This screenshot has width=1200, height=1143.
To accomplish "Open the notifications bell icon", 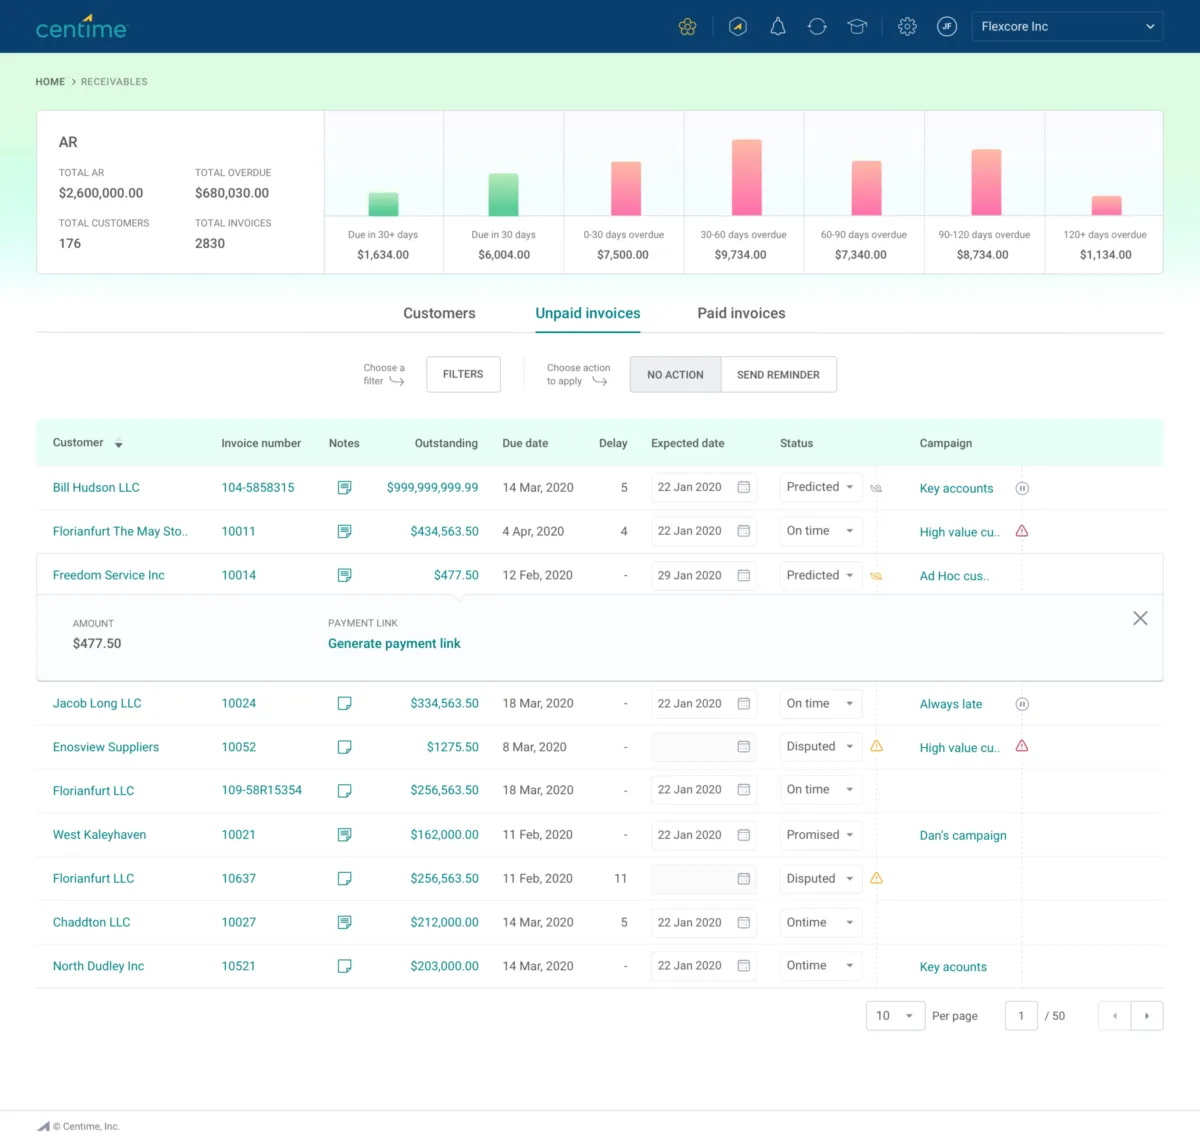I will (x=777, y=27).
